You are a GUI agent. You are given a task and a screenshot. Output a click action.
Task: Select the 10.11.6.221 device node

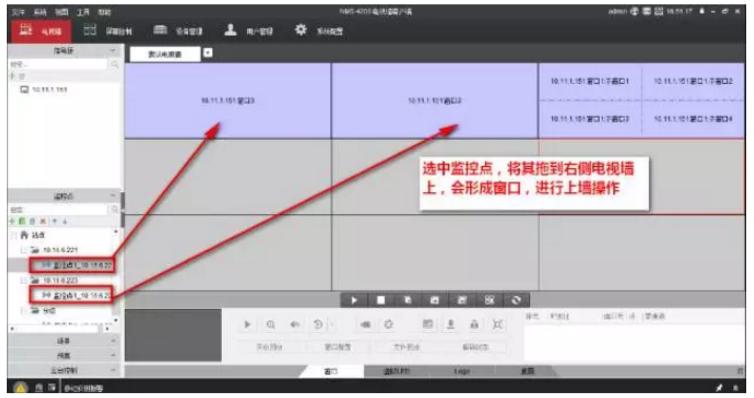[54, 250]
